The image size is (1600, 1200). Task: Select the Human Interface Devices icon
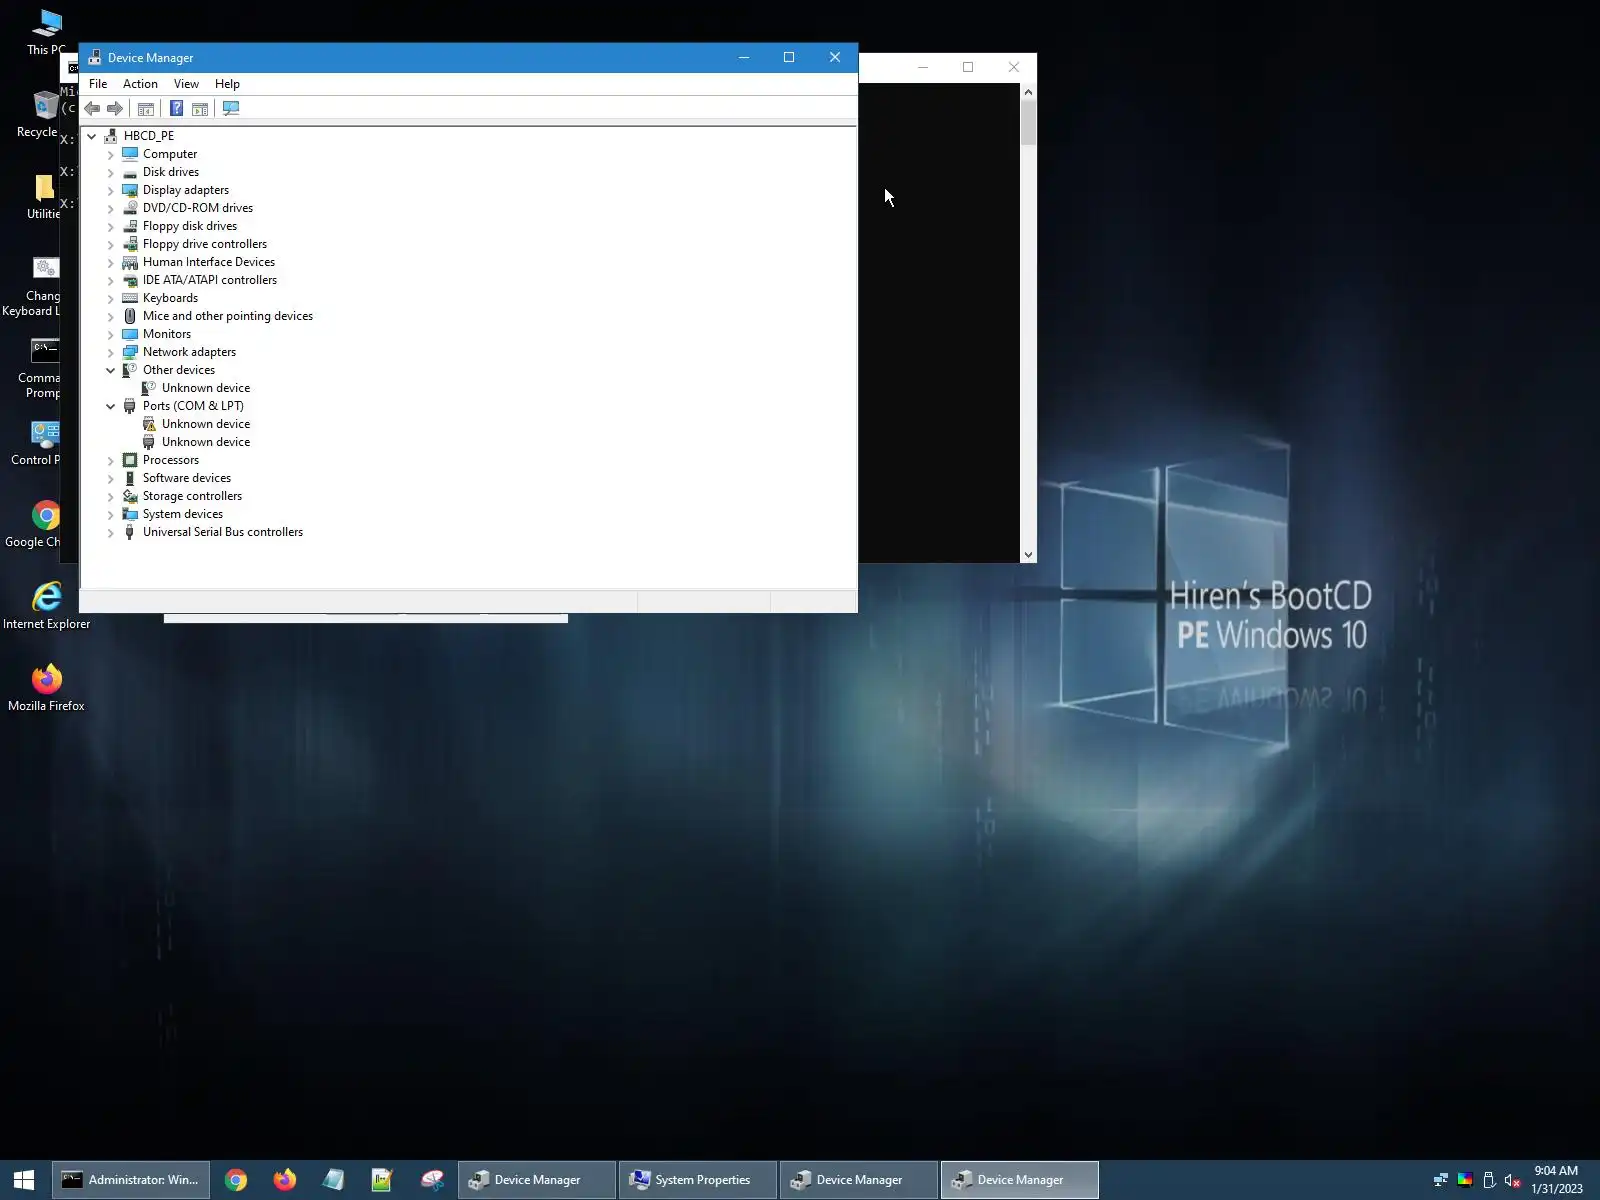tap(130, 262)
